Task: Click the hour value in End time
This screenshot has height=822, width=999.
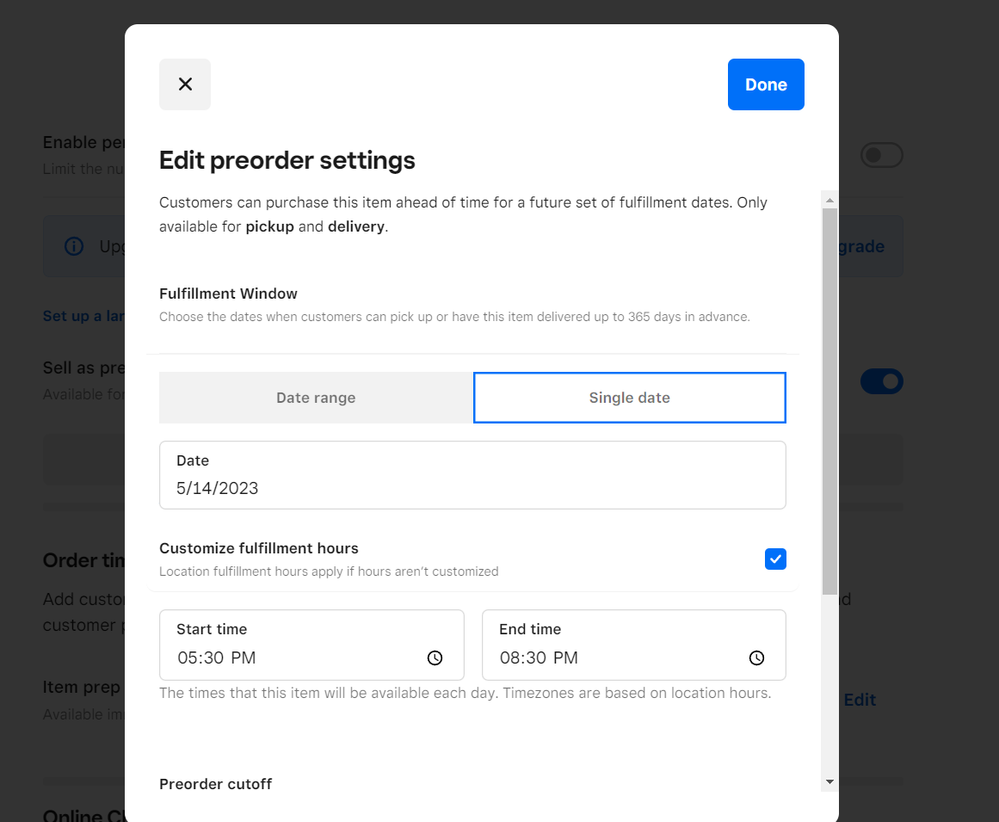Action: [x=510, y=658]
